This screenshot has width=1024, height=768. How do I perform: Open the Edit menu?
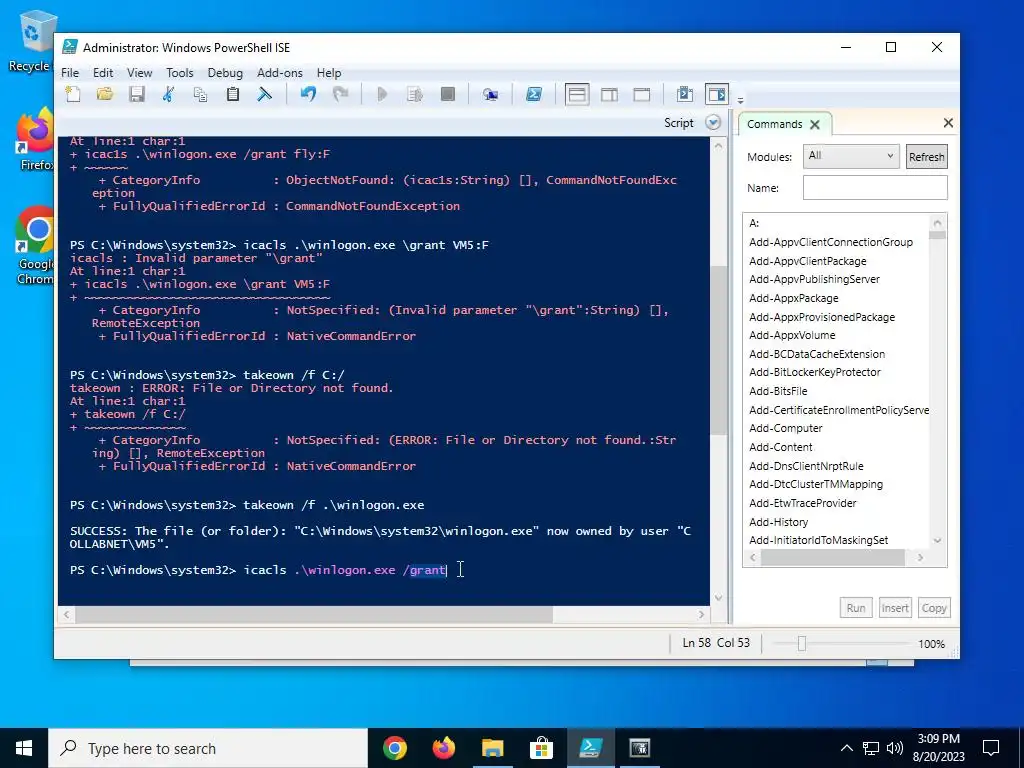point(103,72)
